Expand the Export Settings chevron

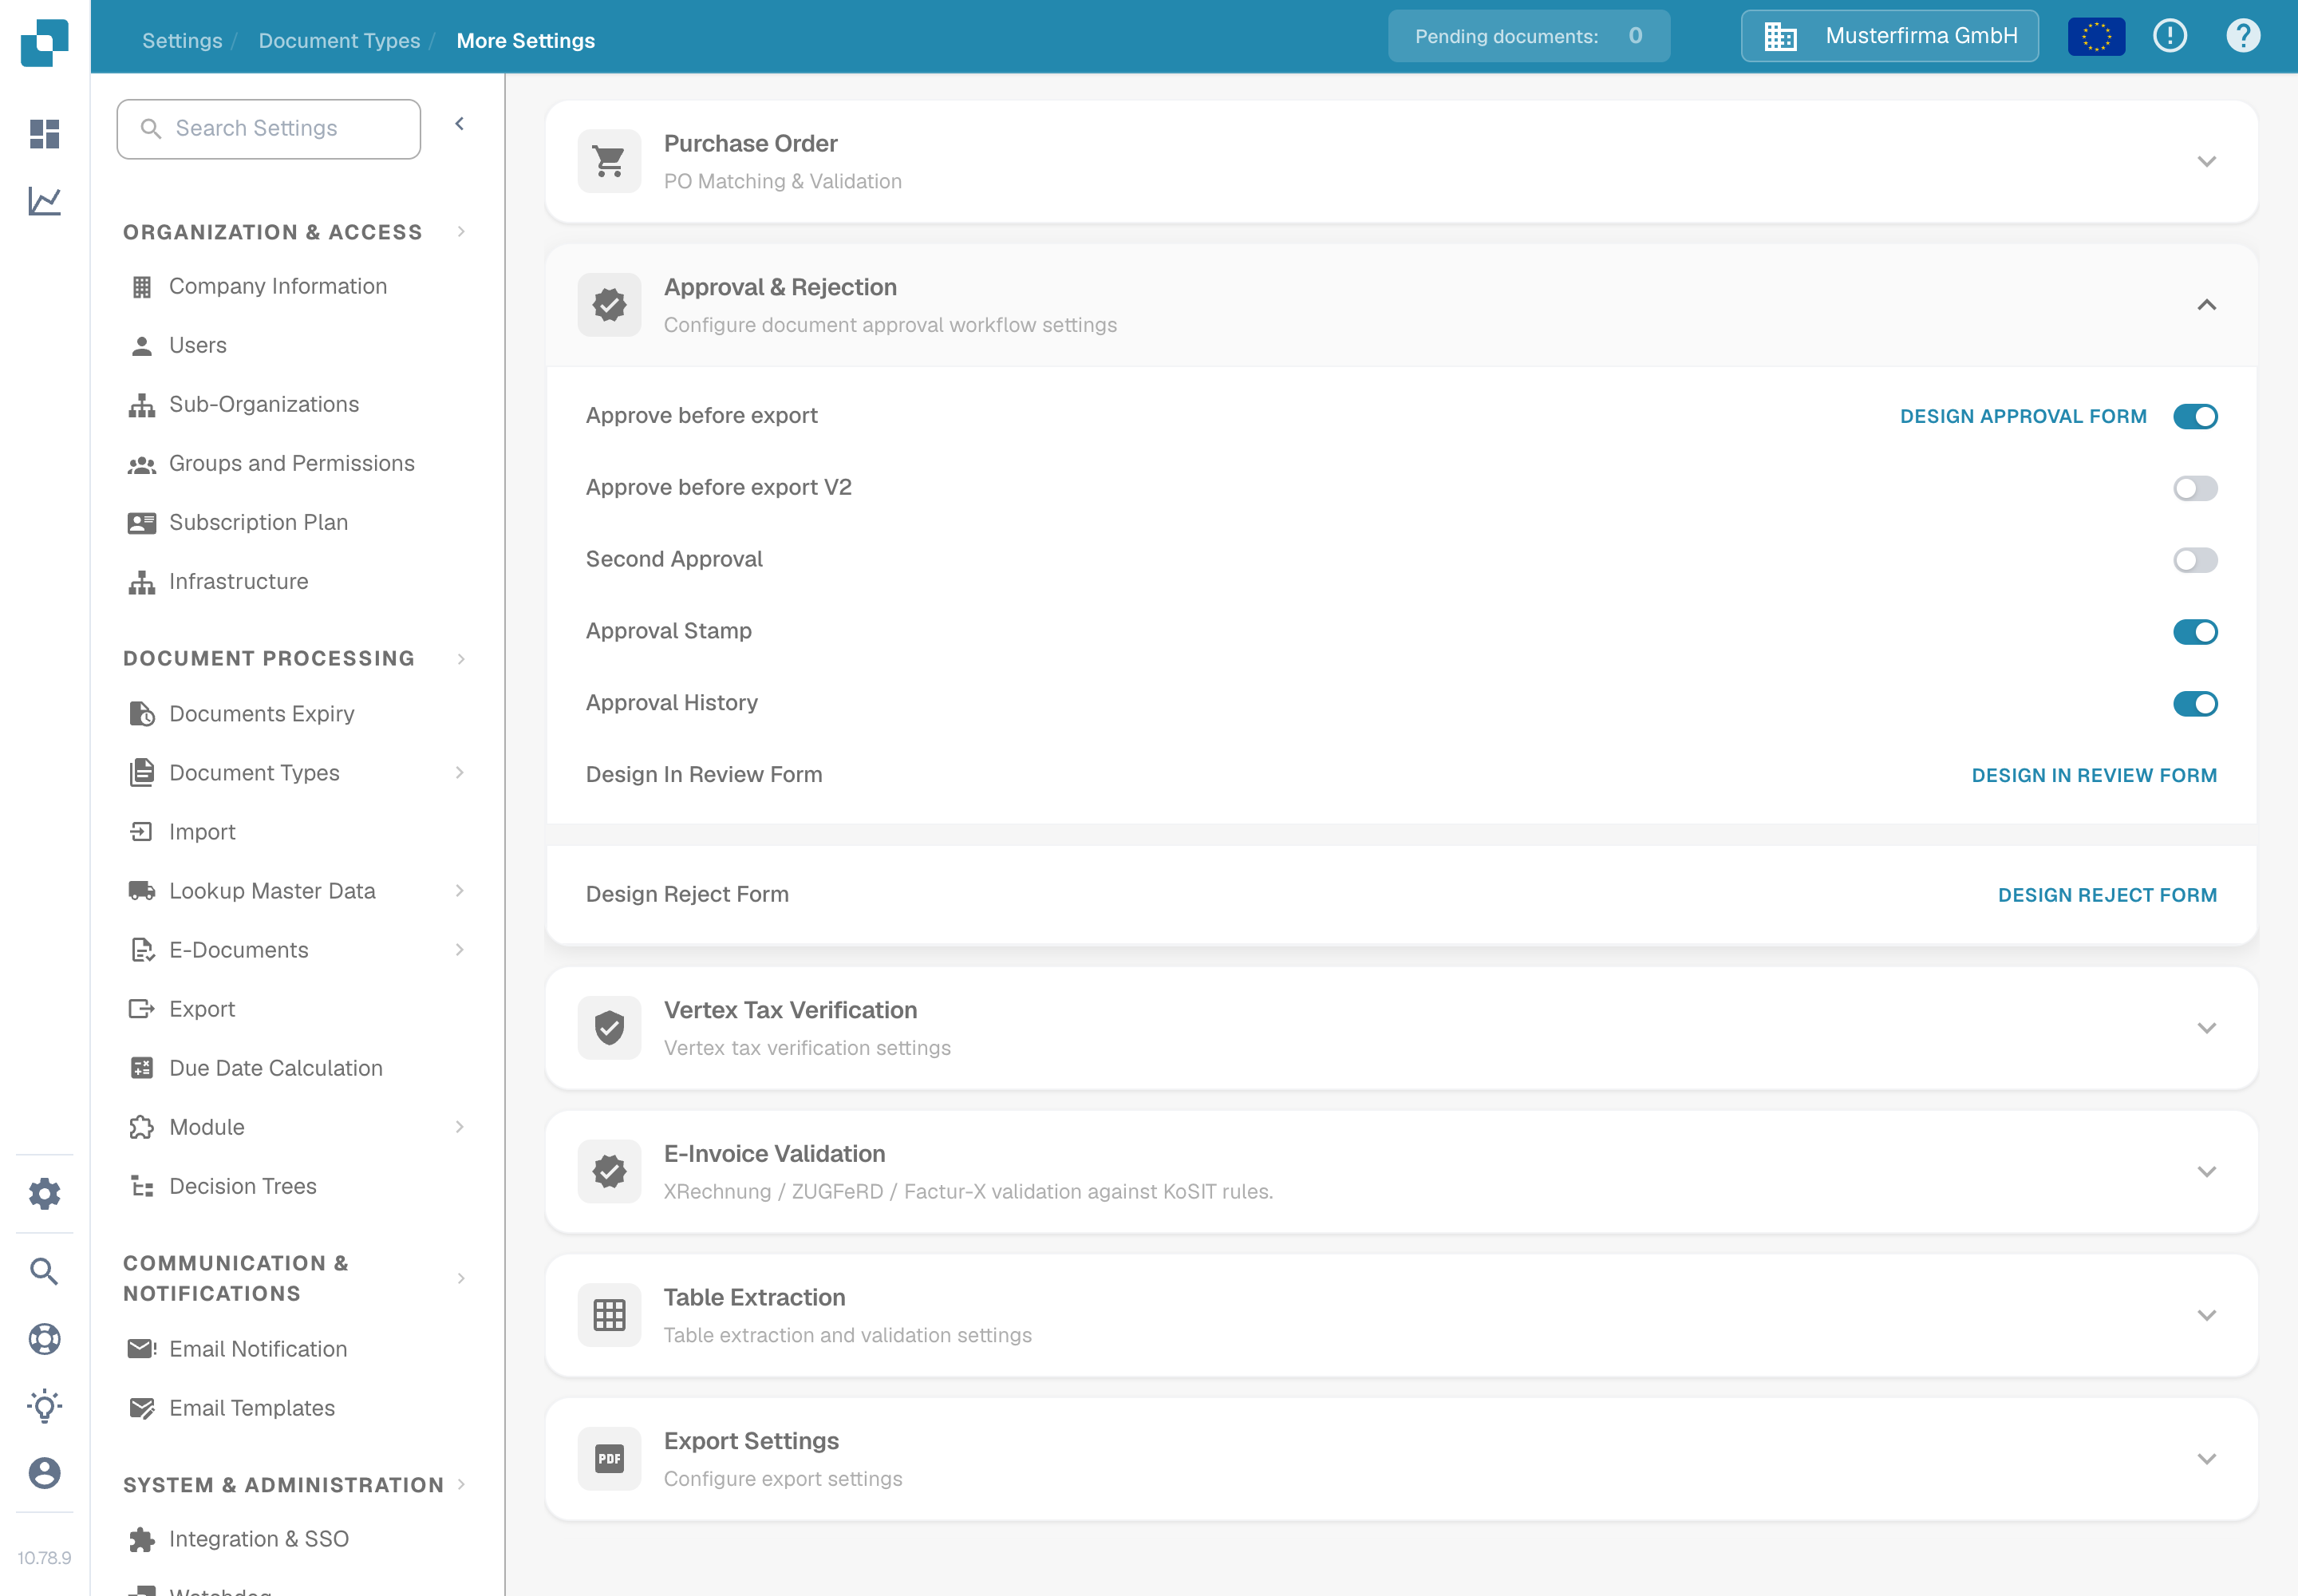click(x=2206, y=1459)
